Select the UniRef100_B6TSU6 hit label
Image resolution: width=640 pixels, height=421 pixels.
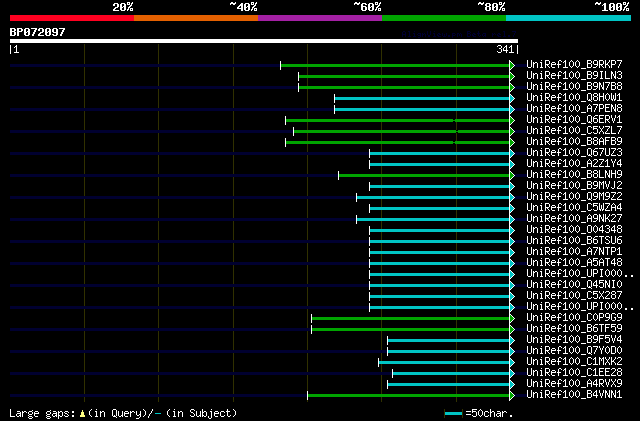tap(574, 241)
